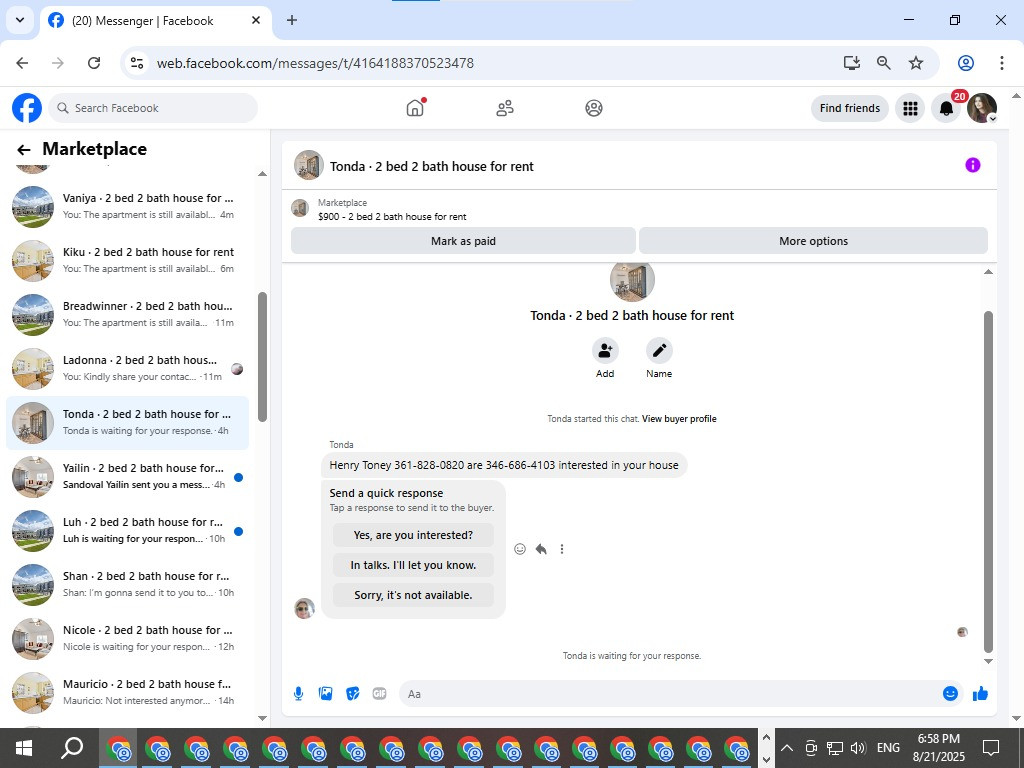Viewport: 1024px width, 768px height.
Task: Send a thumbs up like
Action: (980, 694)
